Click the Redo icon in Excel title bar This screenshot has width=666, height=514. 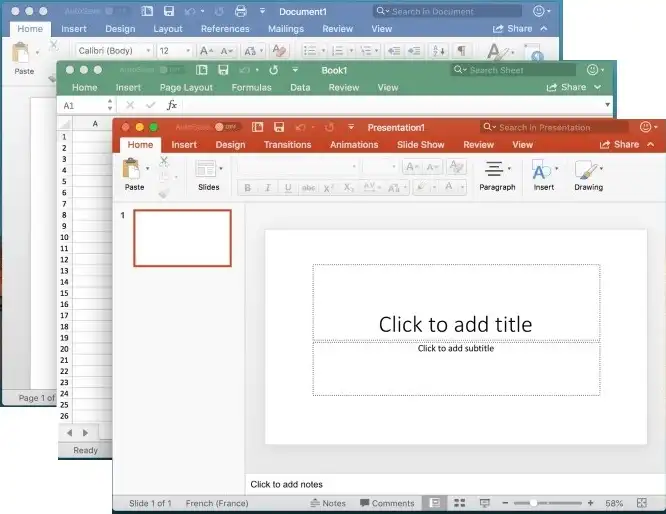(x=274, y=70)
